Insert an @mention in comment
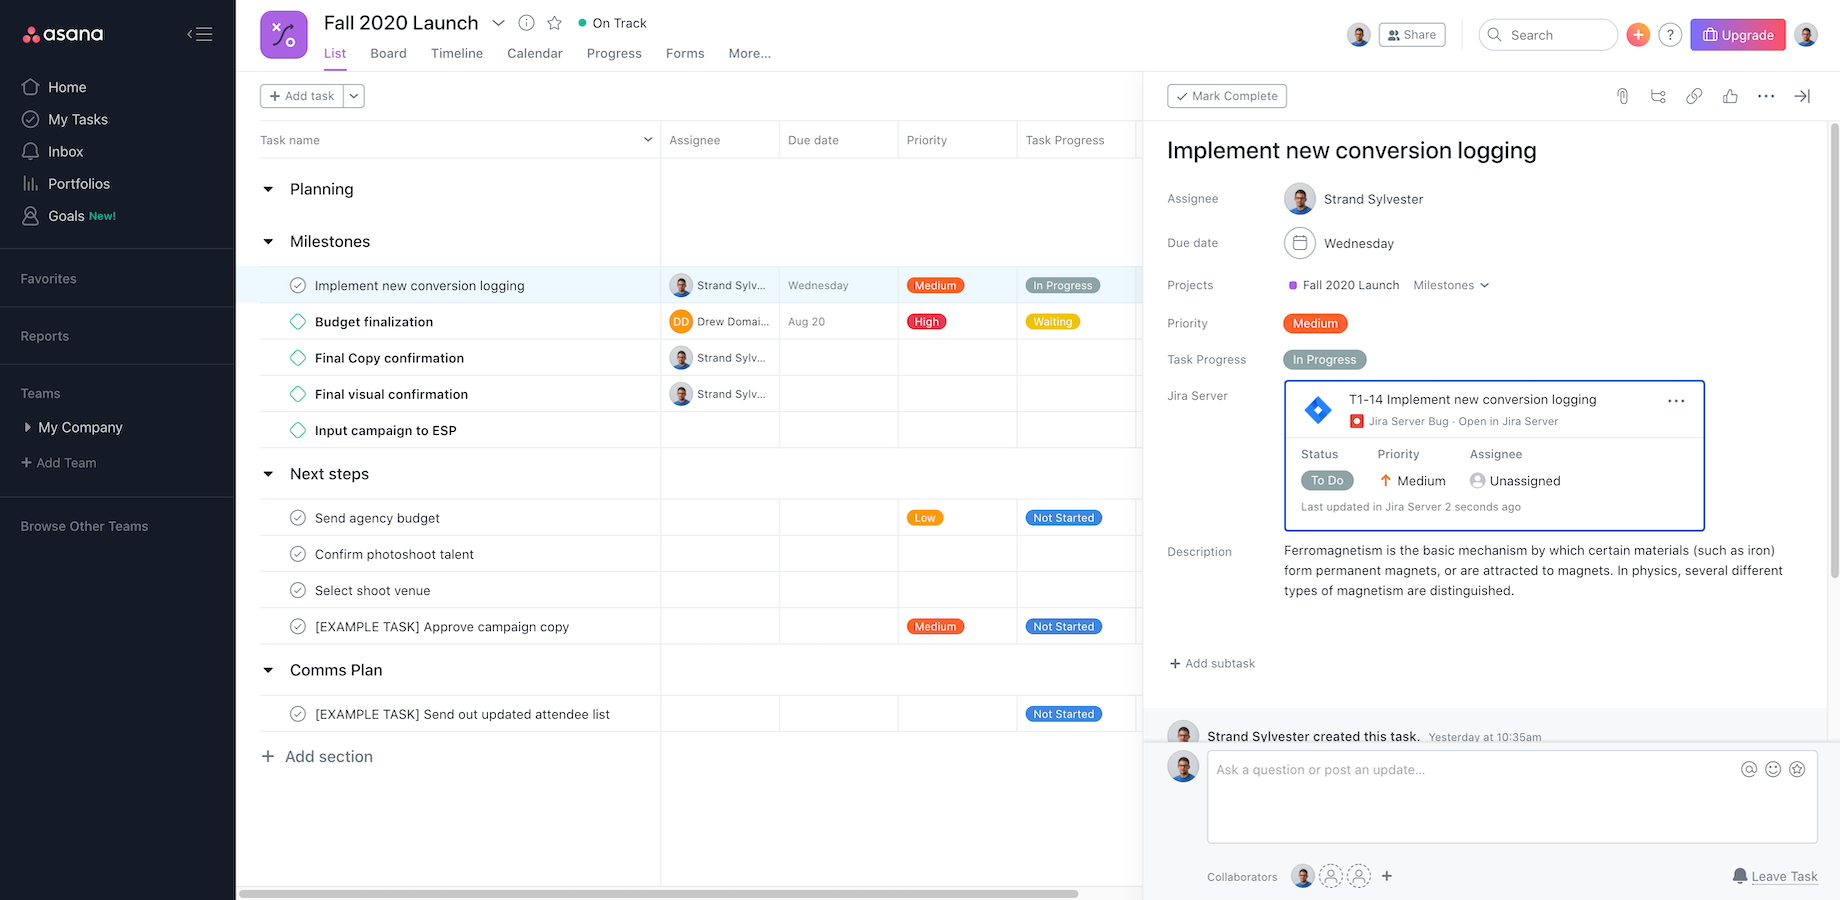 tap(1749, 769)
